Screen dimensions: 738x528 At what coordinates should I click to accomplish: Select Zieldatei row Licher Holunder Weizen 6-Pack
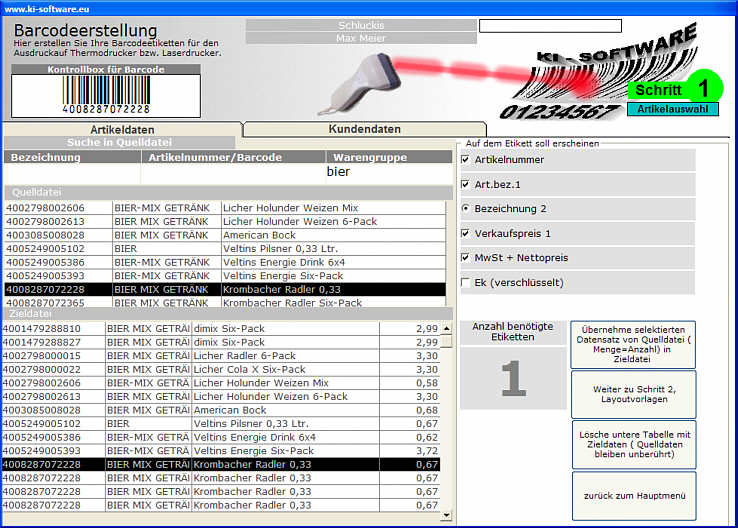click(x=221, y=397)
